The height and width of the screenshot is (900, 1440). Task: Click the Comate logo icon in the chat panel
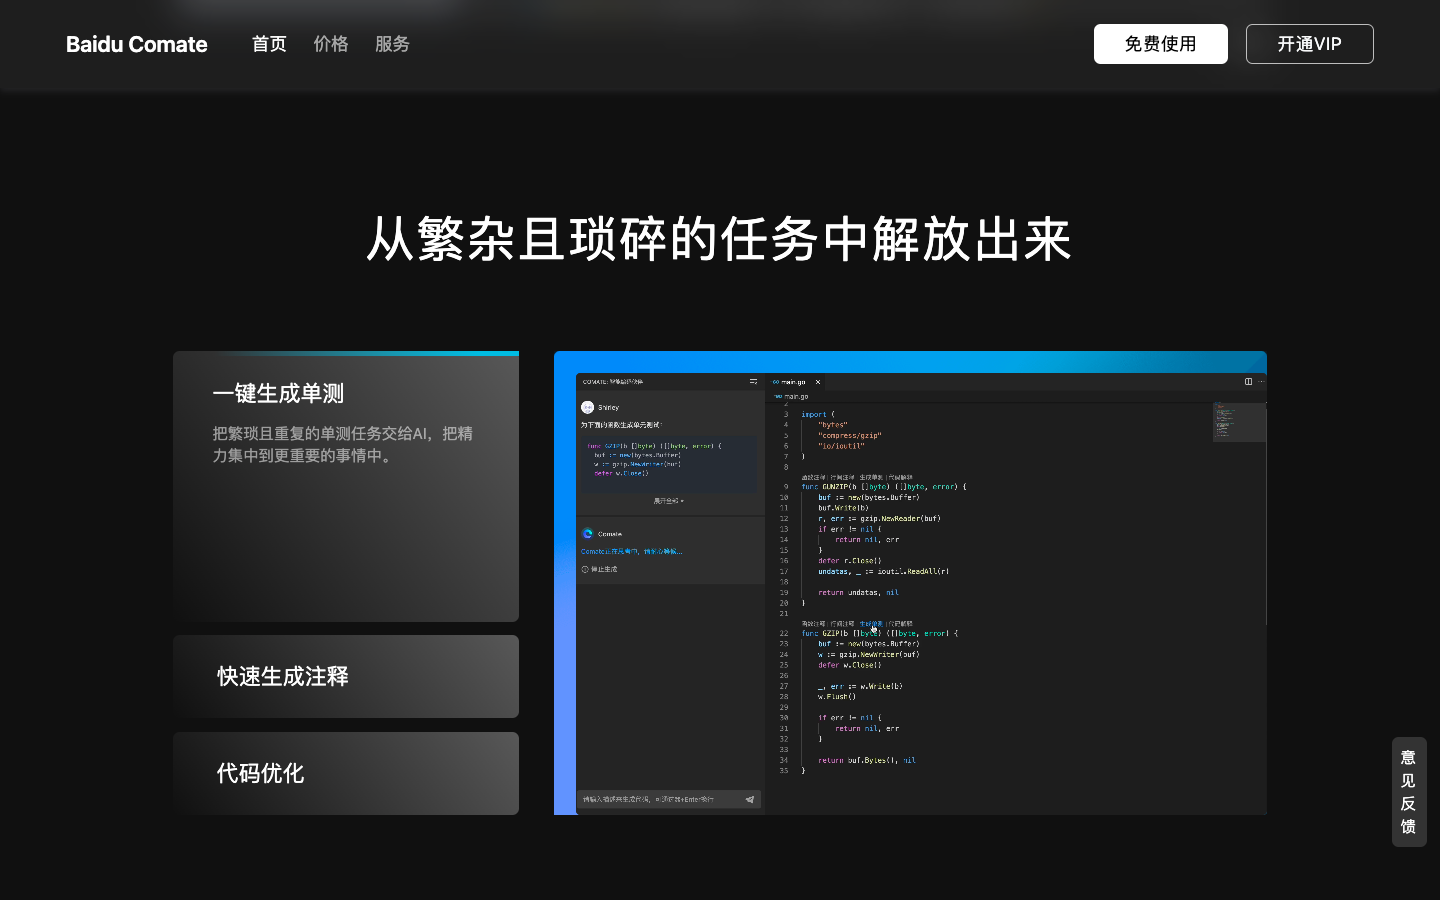pyautogui.click(x=587, y=533)
